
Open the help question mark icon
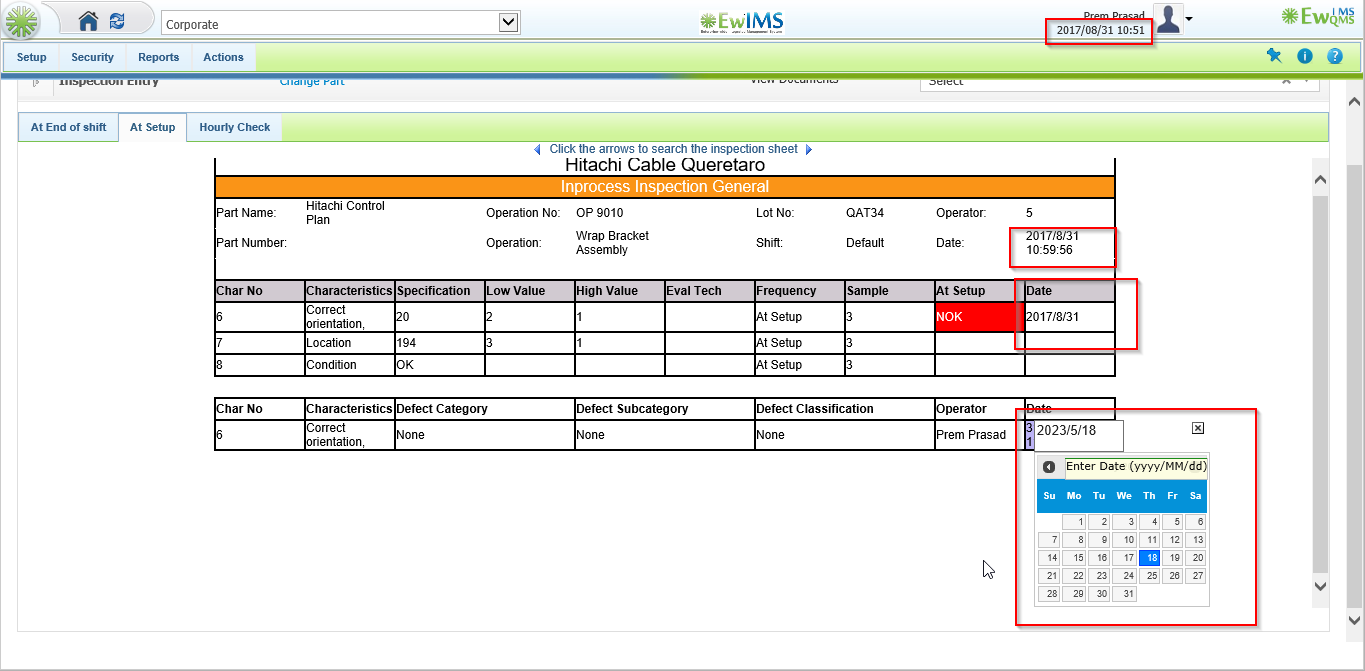point(1335,57)
